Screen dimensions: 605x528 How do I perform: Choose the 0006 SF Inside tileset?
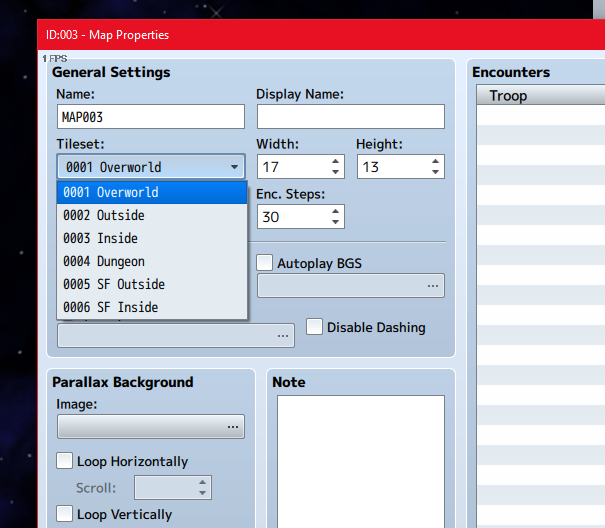pyautogui.click(x=152, y=307)
